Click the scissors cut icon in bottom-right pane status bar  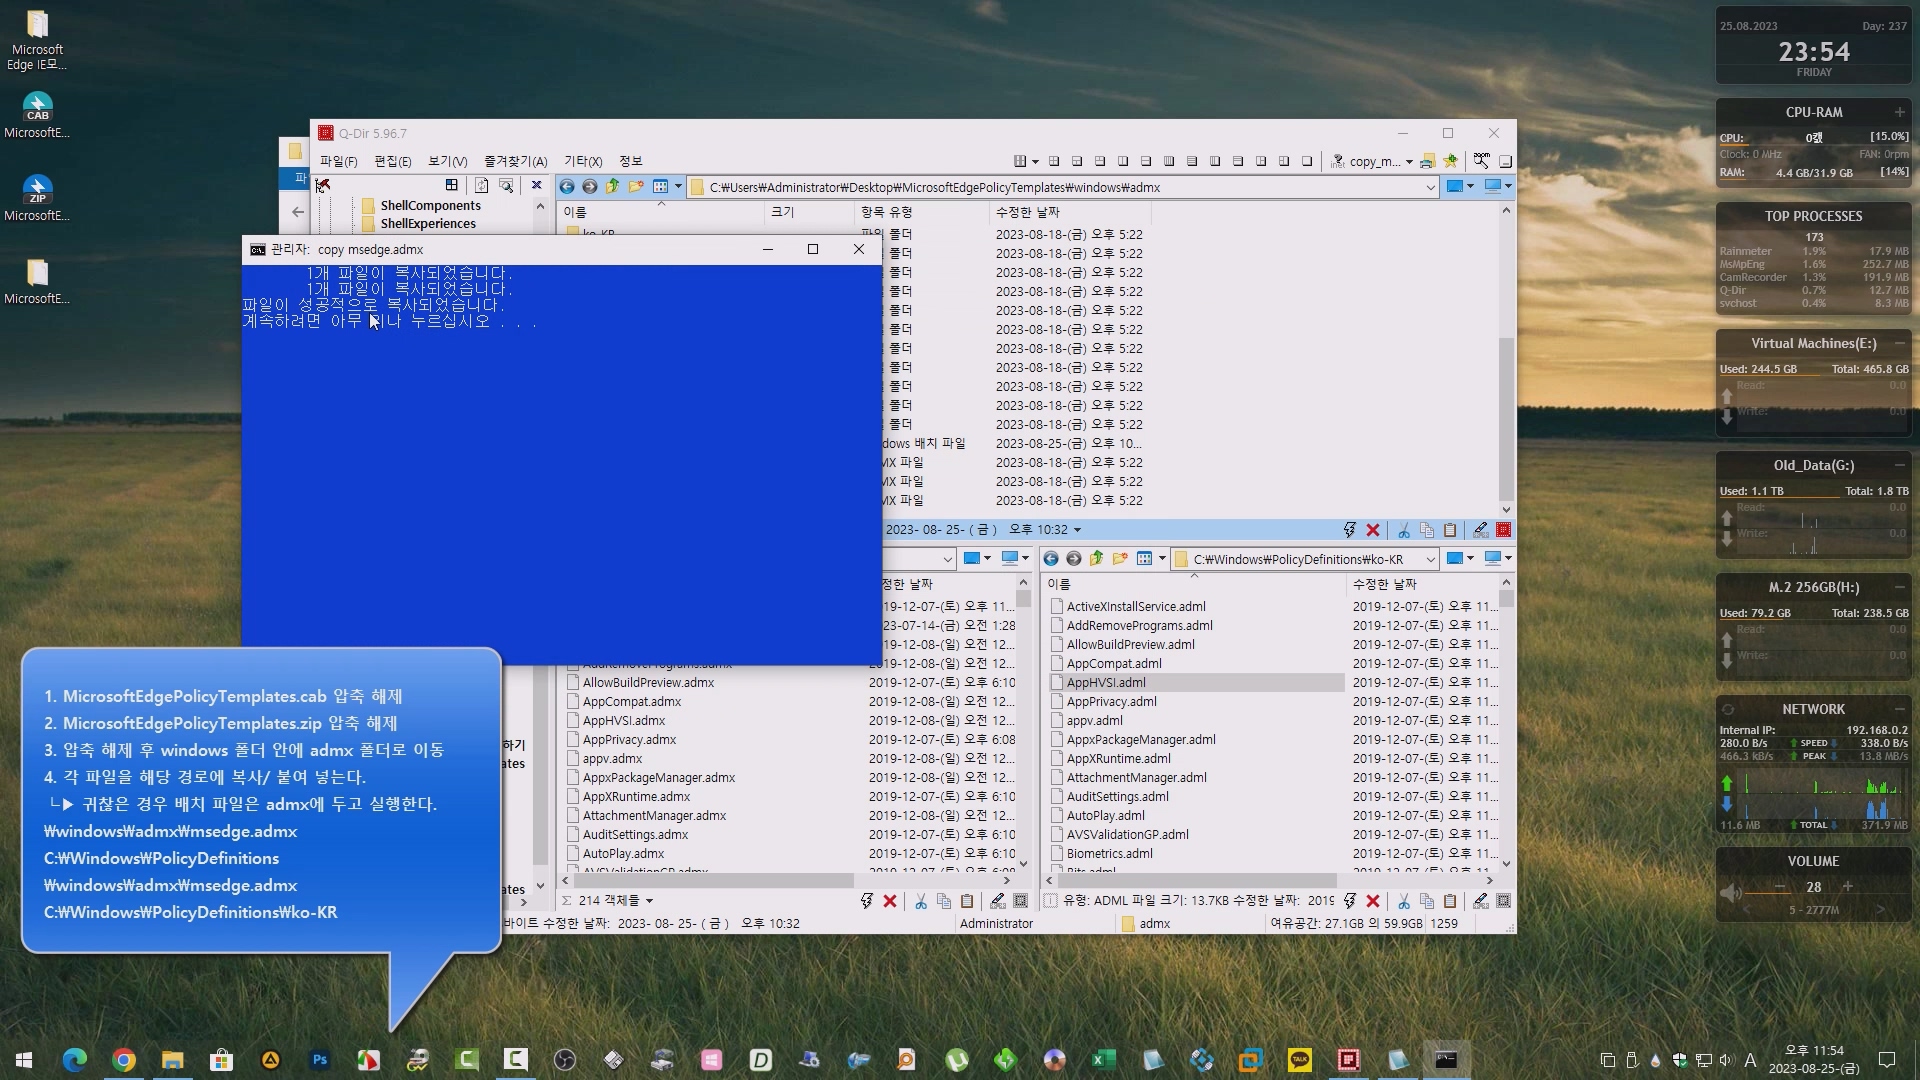click(1403, 901)
